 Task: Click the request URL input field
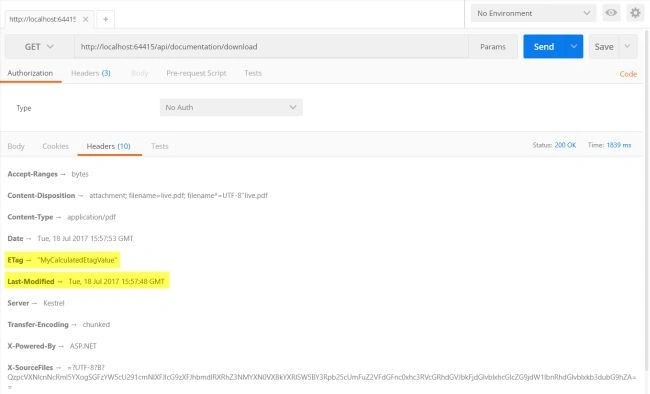click(x=272, y=47)
